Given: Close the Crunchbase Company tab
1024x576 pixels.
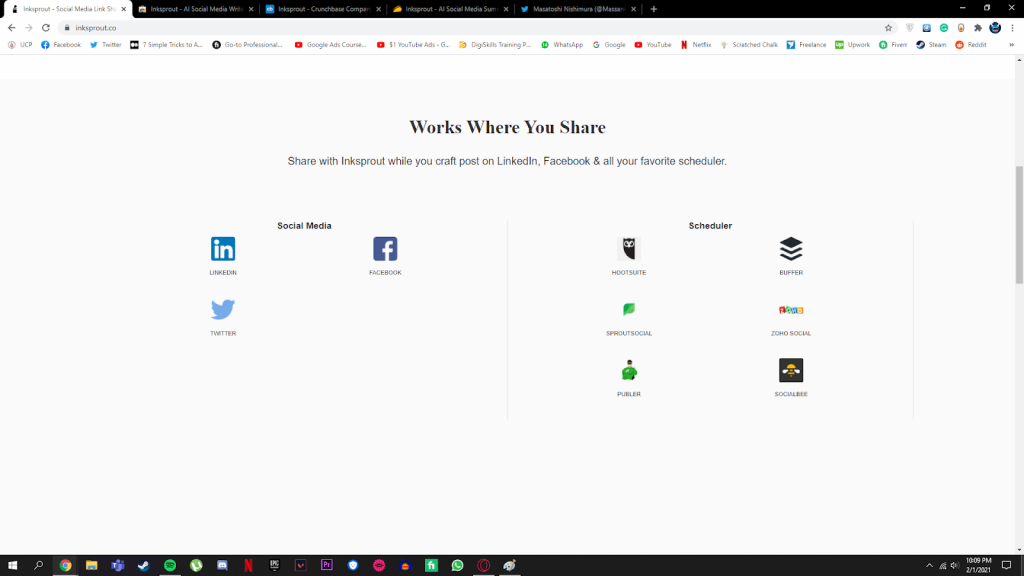Looking at the screenshot, I should pos(378,9).
